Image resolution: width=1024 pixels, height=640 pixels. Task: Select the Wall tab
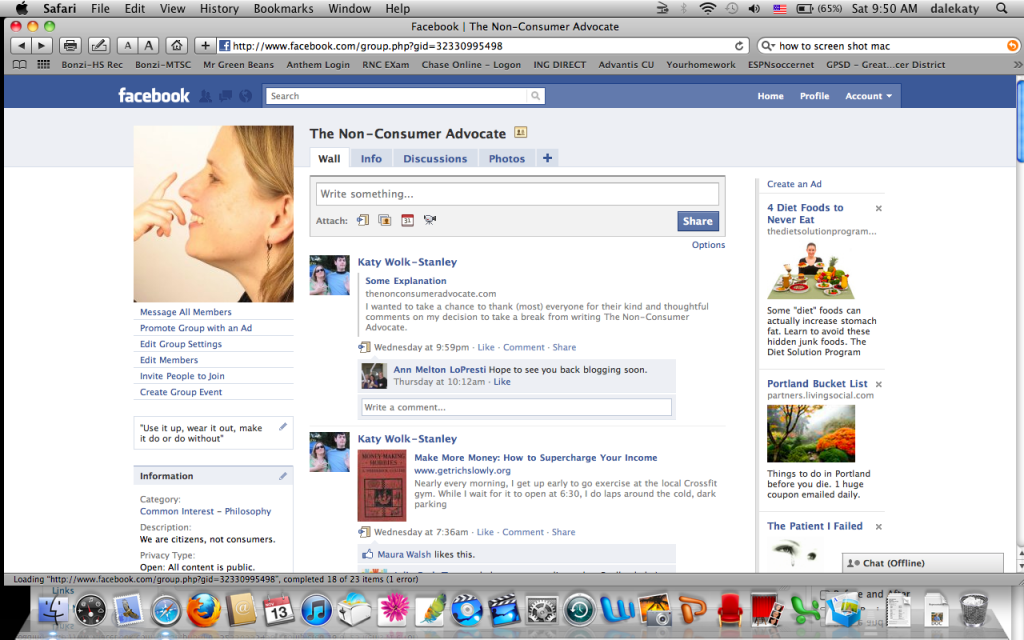tap(329, 159)
